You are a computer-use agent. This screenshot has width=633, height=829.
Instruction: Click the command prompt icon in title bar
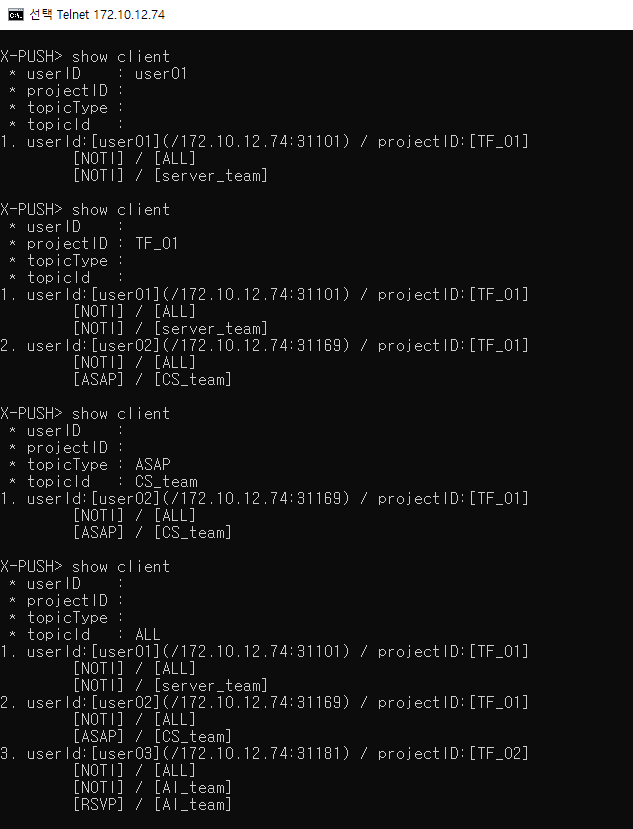(16, 15)
